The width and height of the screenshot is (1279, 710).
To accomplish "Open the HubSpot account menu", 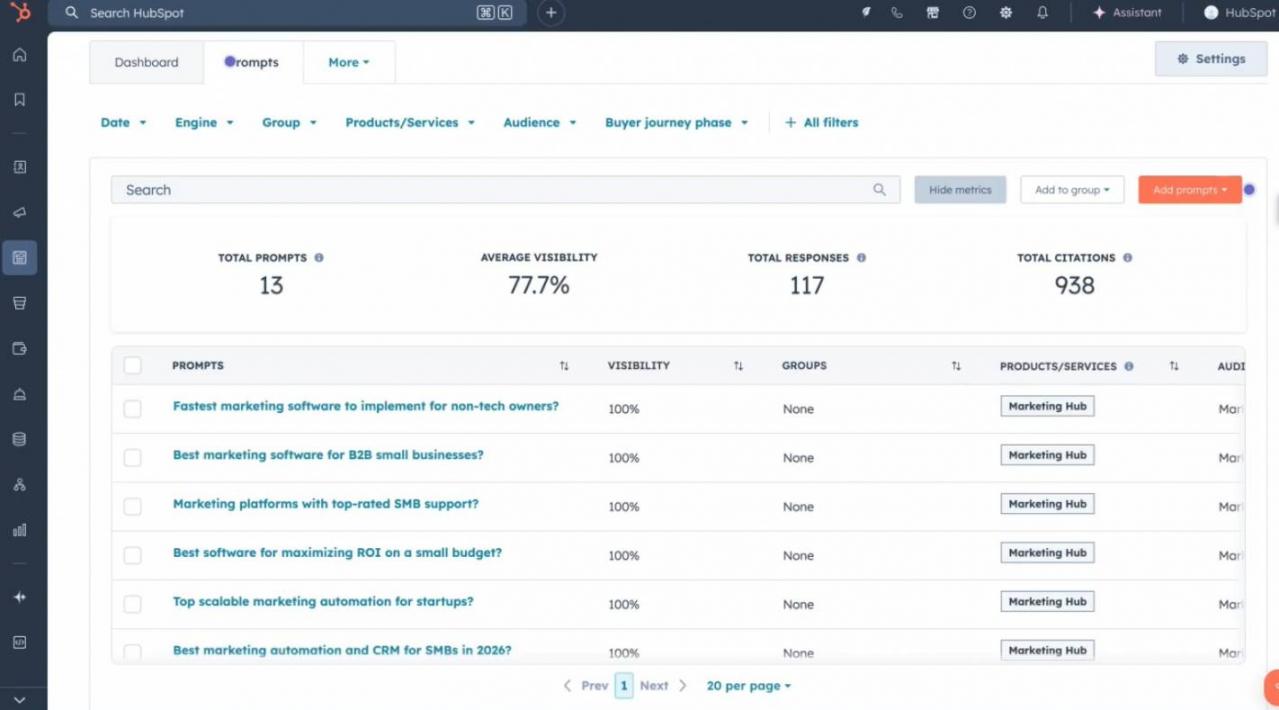I will [1240, 13].
